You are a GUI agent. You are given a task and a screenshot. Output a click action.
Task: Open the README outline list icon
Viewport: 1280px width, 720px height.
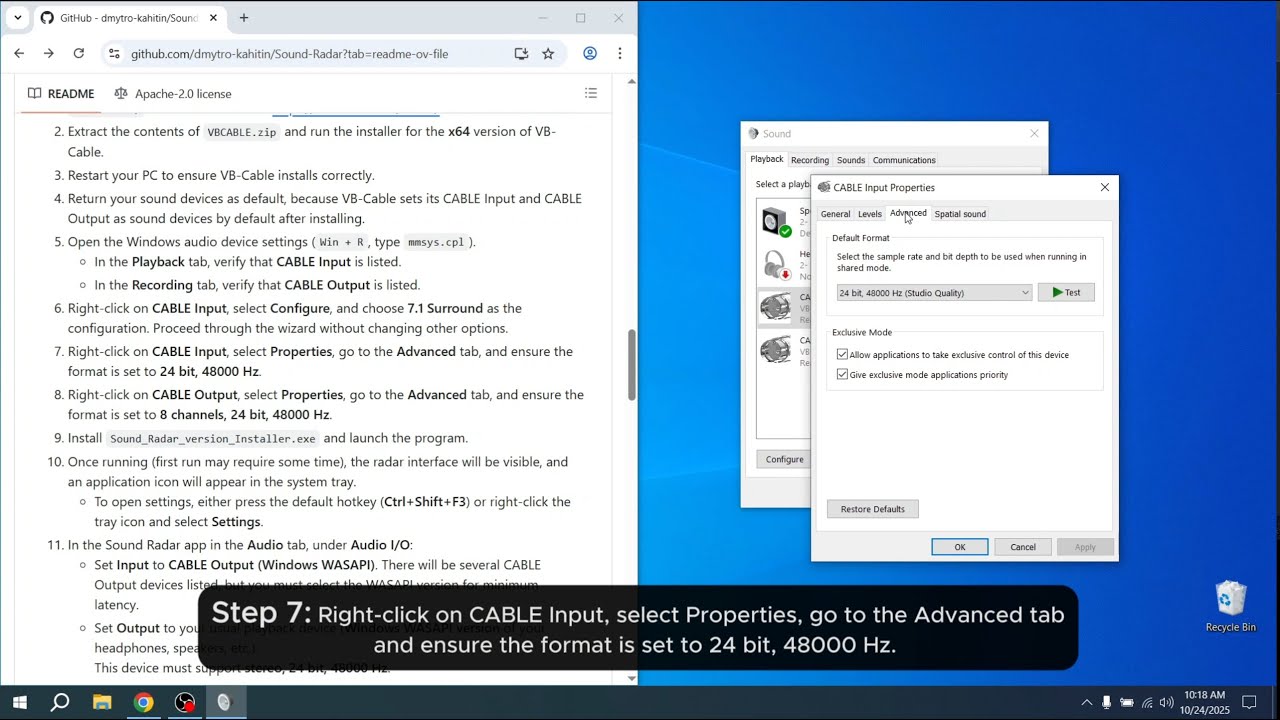591,94
